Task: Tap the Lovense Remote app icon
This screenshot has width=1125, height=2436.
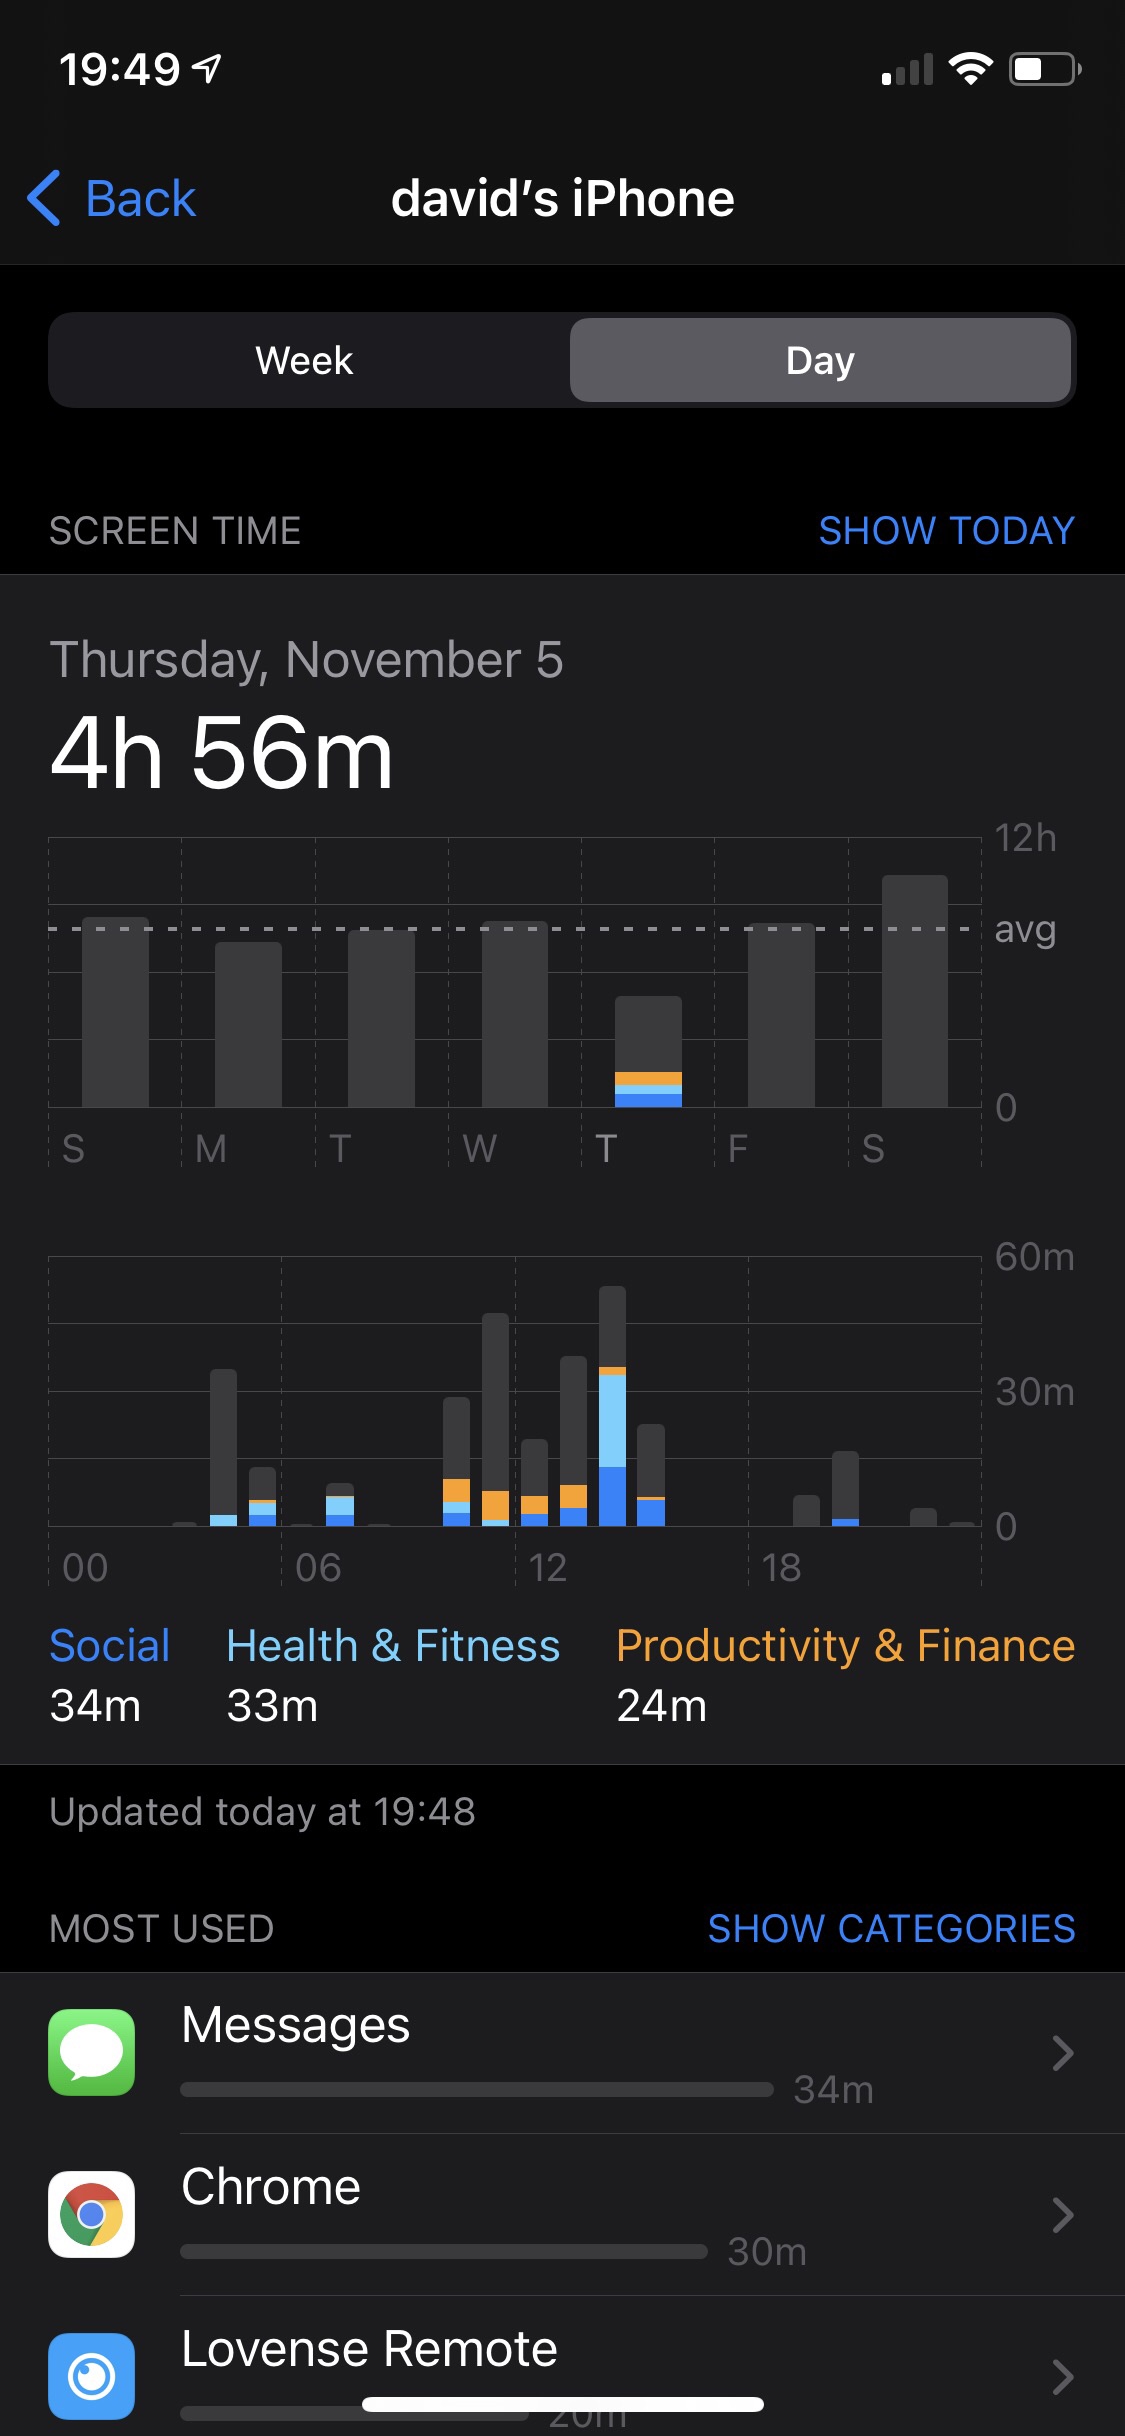Action: click(x=91, y=2376)
